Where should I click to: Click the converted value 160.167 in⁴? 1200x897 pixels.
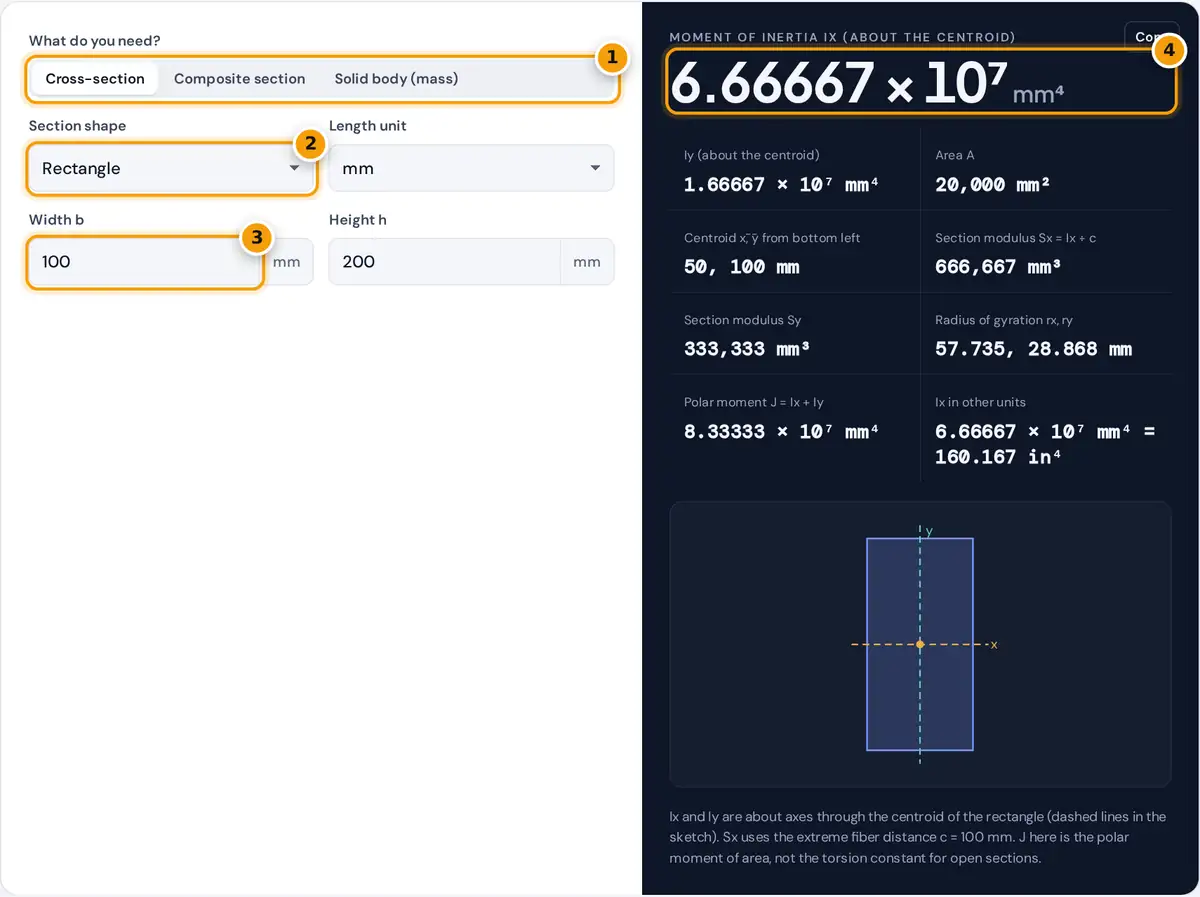997,457
